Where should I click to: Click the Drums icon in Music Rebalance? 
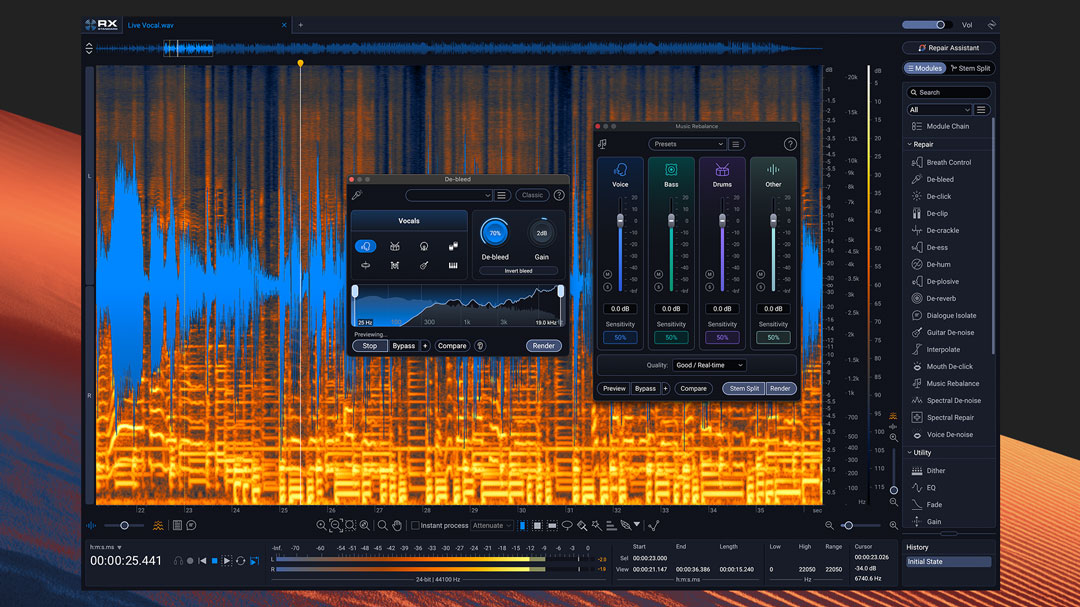click(x=722, y=170)
